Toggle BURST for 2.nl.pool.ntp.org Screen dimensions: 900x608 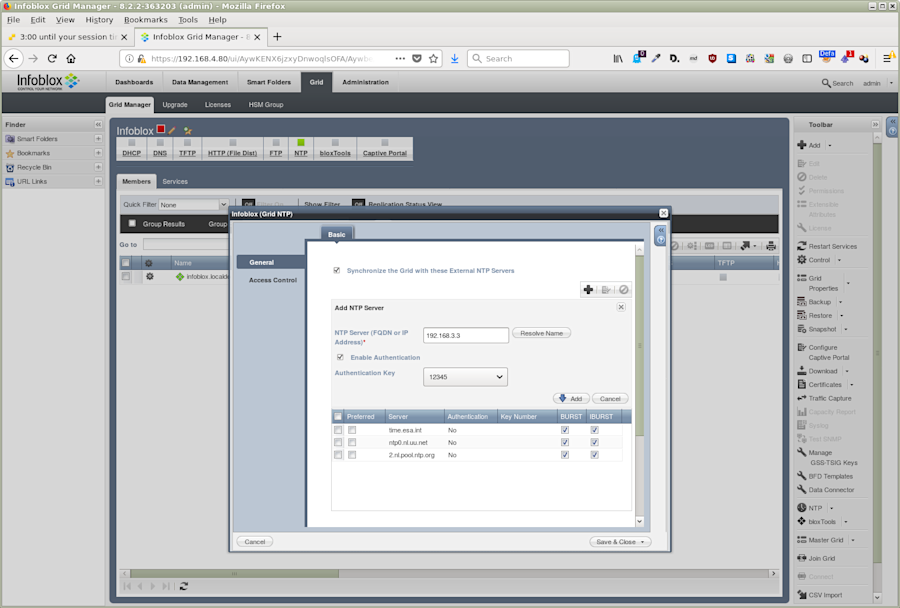565,455
